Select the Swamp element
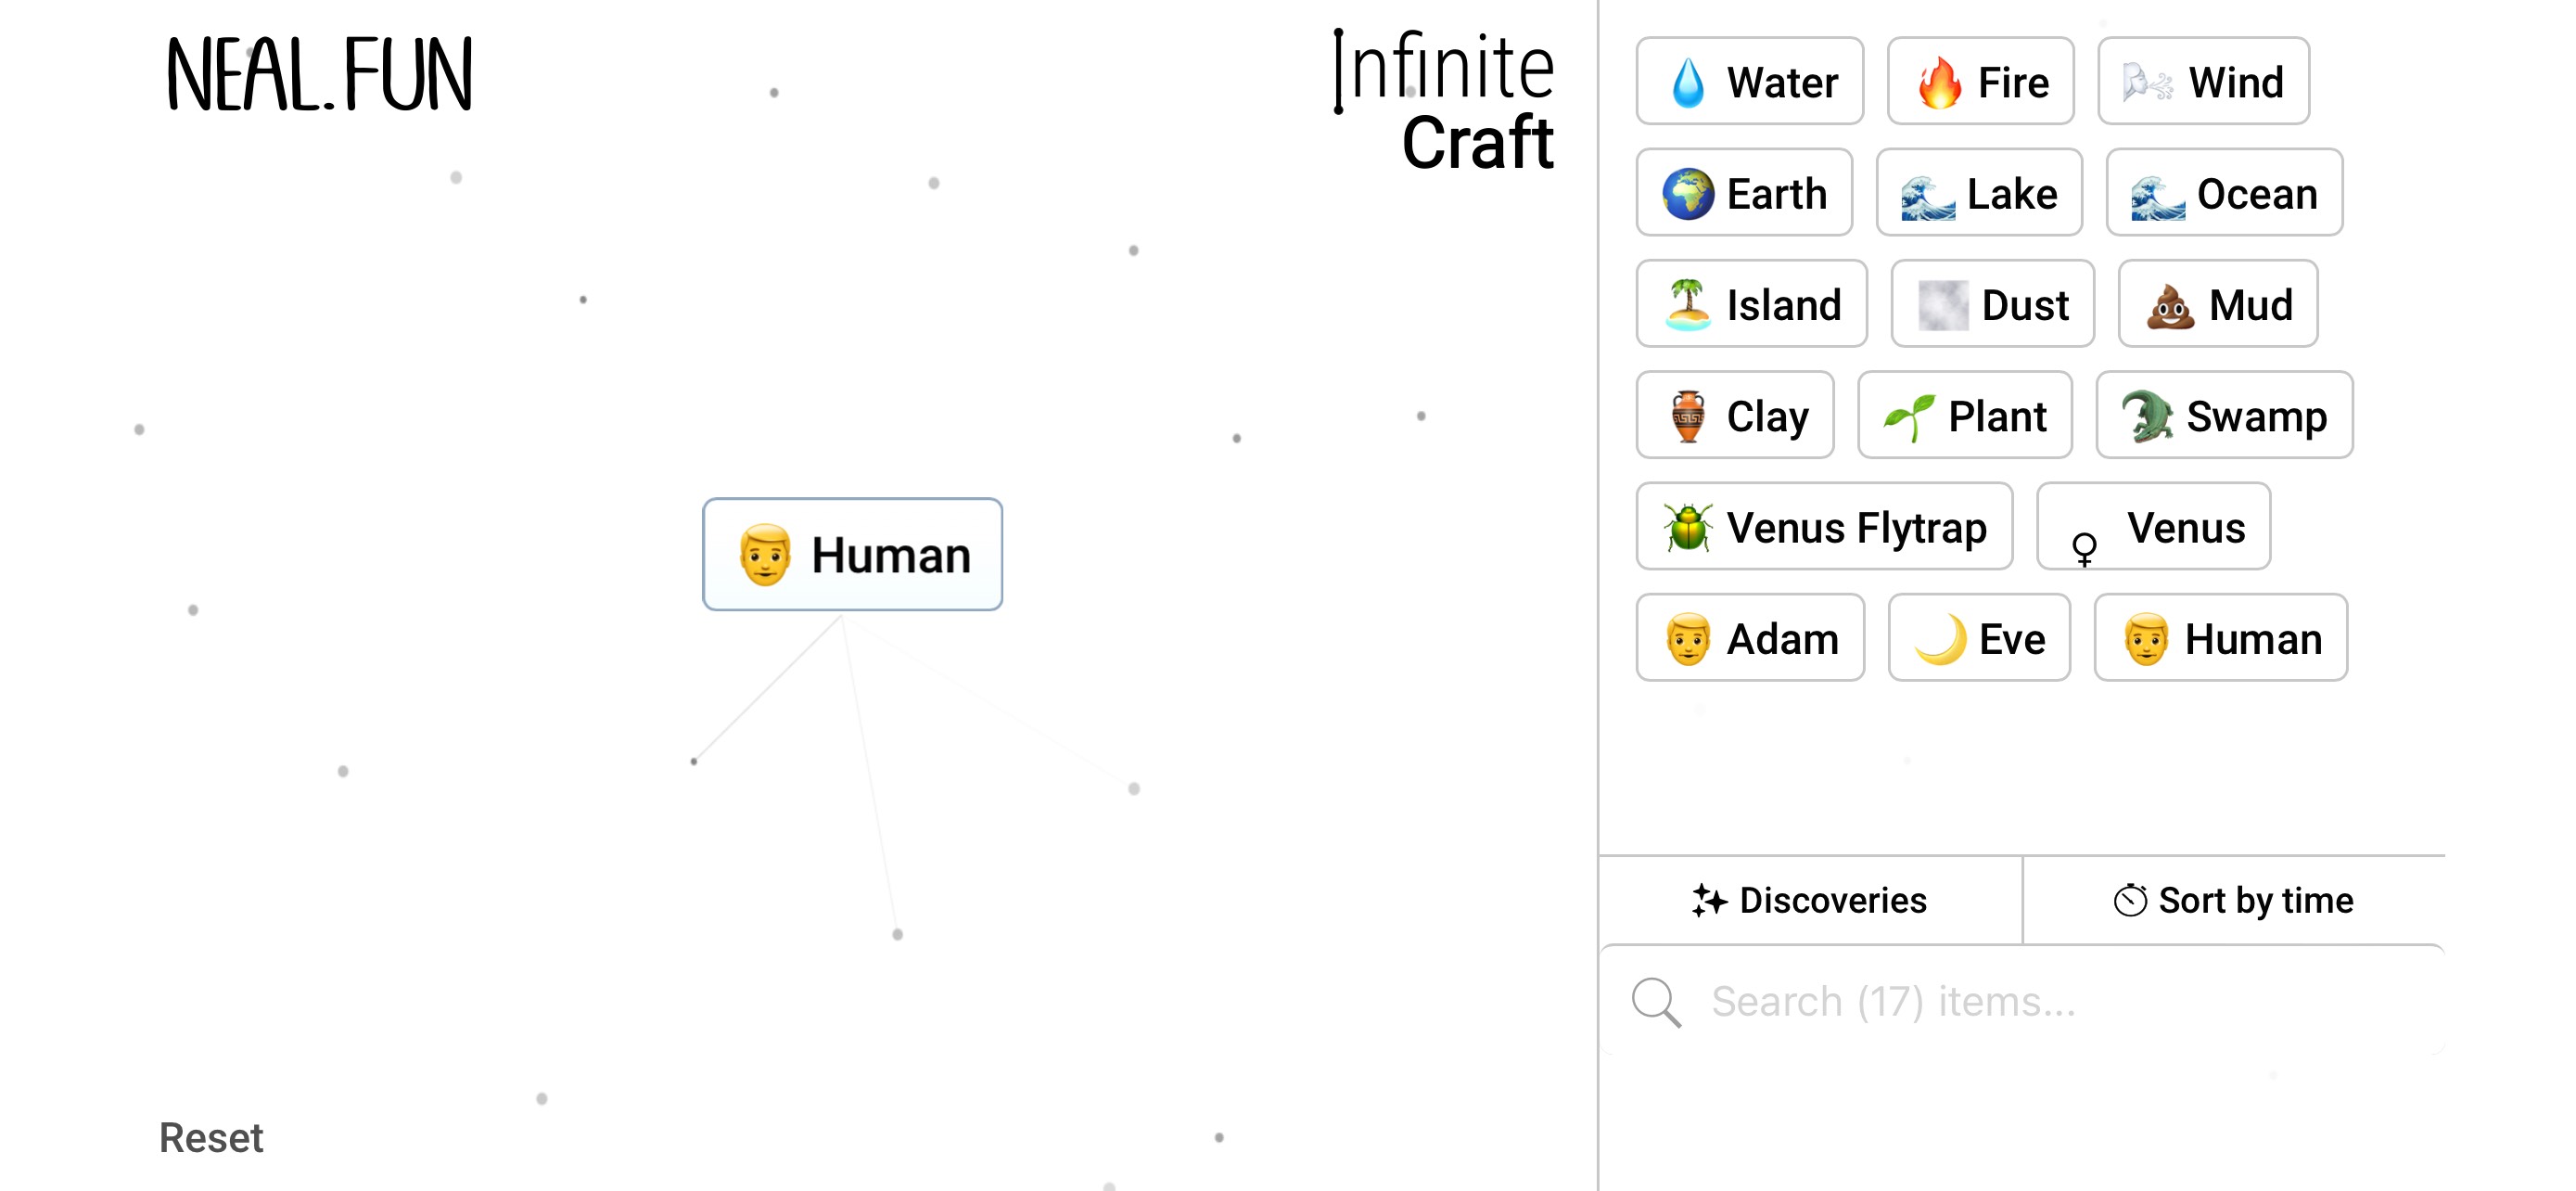 tap(2225, 415)
